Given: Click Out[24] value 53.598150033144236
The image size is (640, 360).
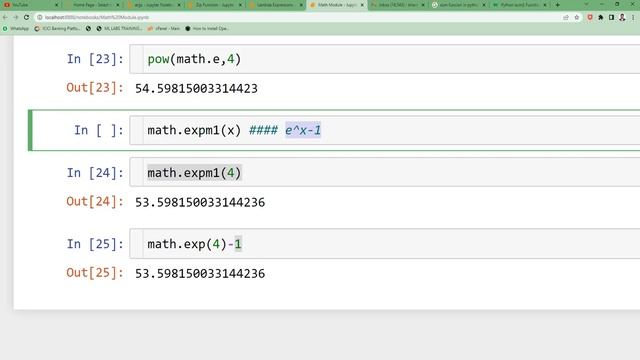Looking at the screenshot, I should (x=200, y=202).
